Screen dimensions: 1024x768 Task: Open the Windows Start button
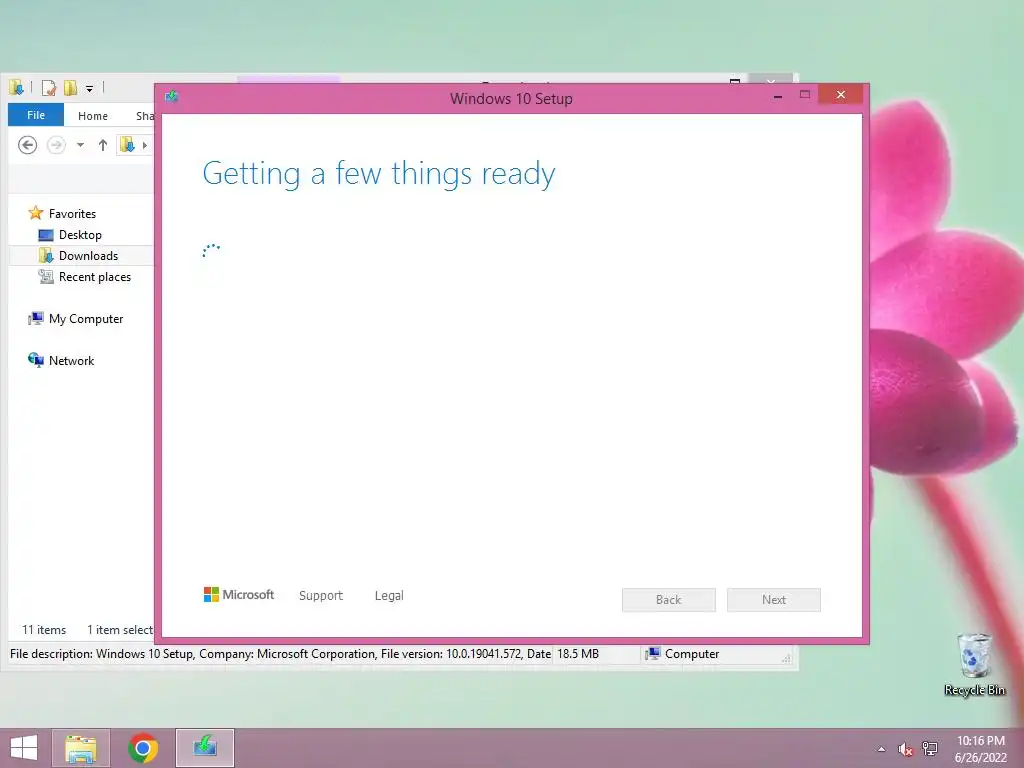(24, 748)
